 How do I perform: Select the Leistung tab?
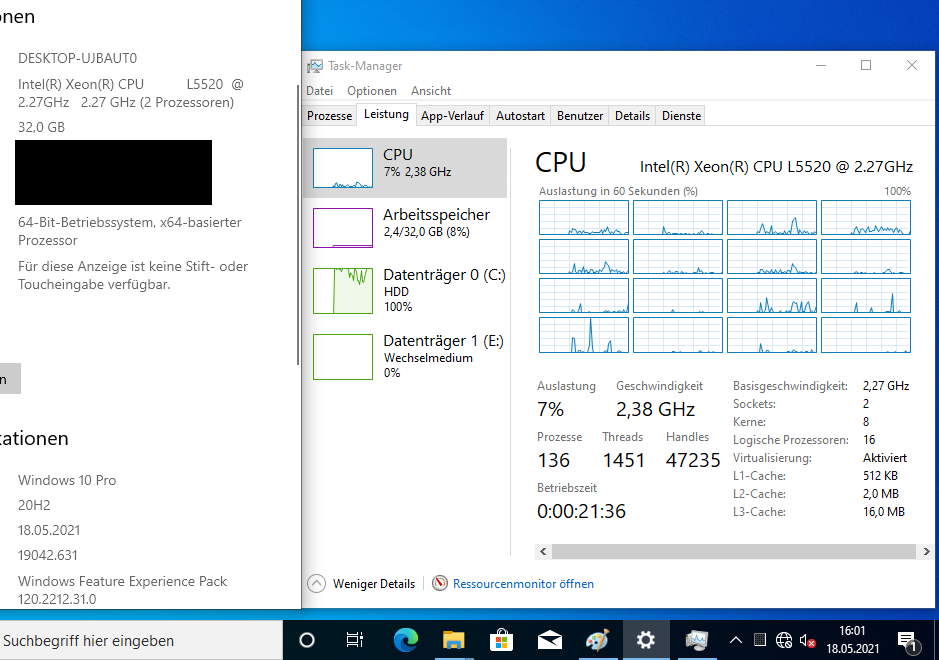[386, 114]
